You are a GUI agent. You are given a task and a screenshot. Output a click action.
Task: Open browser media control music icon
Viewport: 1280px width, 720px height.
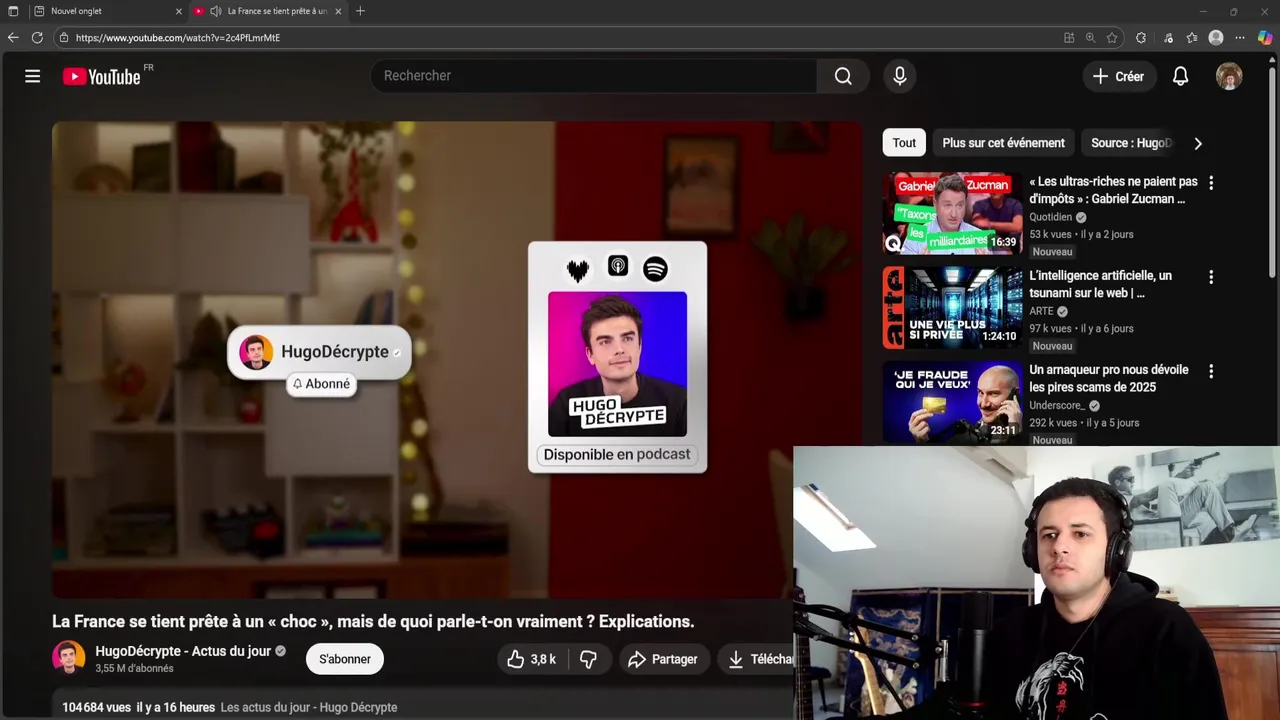coord(1168,38)
